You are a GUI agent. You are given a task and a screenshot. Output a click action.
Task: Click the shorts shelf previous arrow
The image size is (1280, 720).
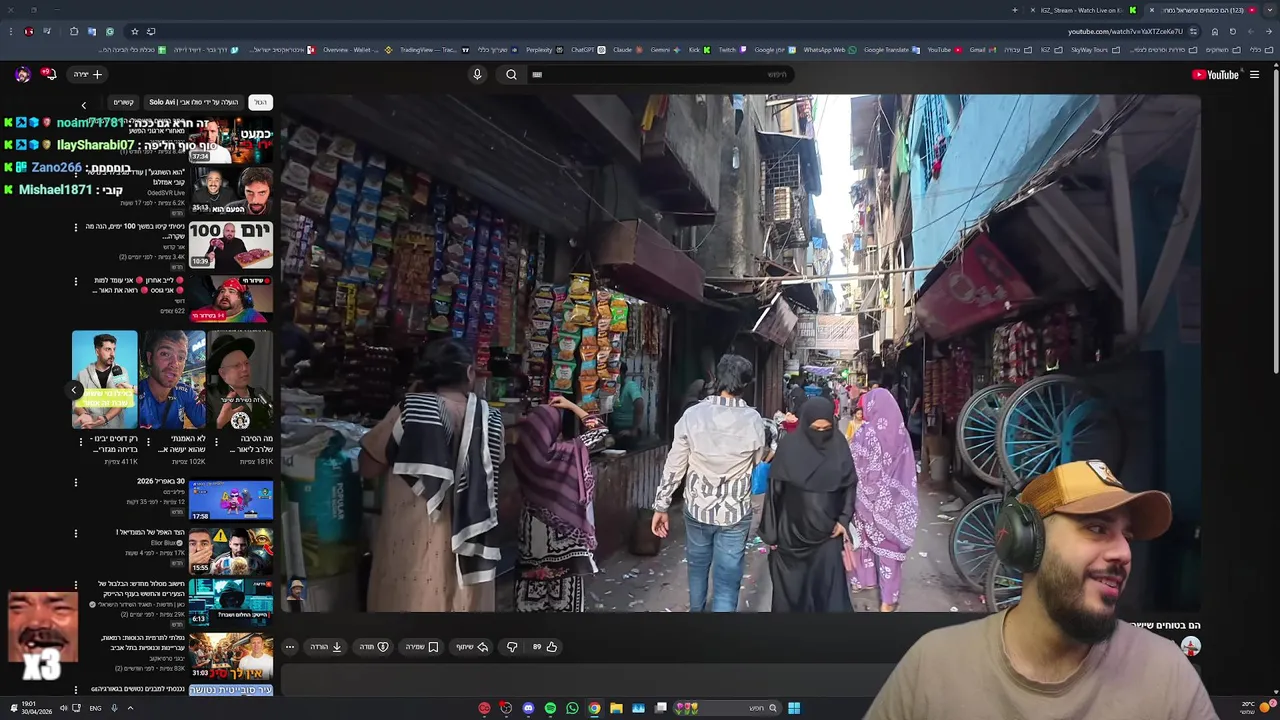[73, 390]
